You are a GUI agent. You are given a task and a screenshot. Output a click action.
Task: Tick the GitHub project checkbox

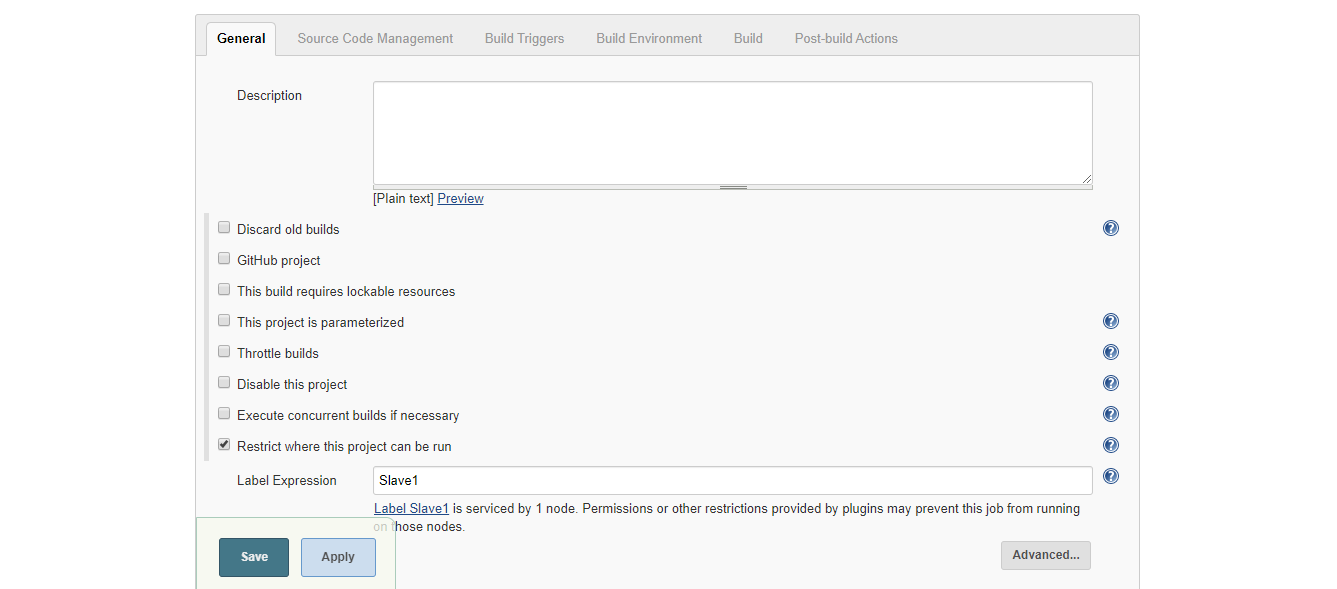(x=224, y=259)
